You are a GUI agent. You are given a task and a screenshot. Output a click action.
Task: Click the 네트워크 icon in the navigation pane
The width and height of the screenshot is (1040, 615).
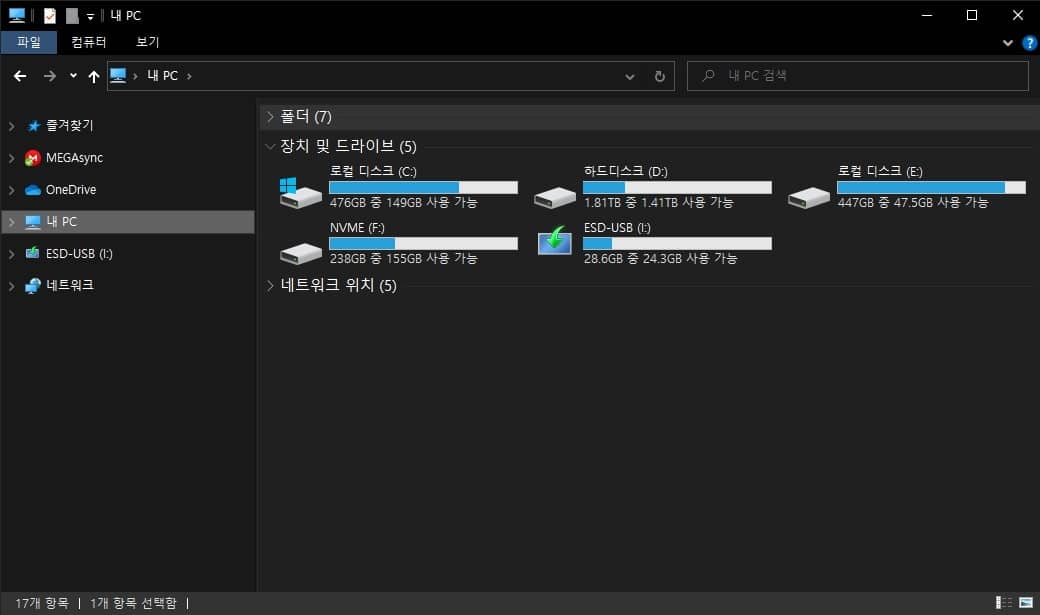point(32,285)
